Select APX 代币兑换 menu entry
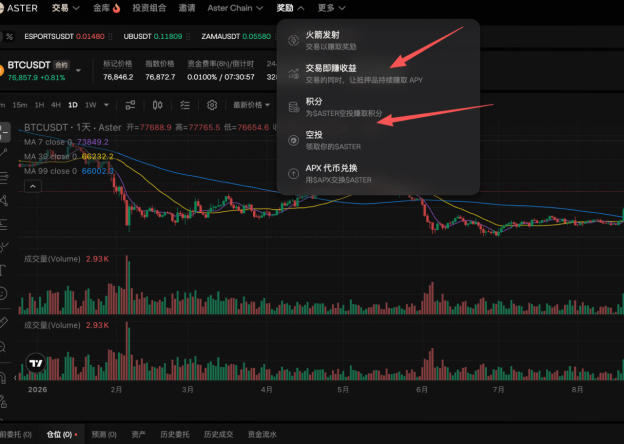 click(x=378, y=174)
